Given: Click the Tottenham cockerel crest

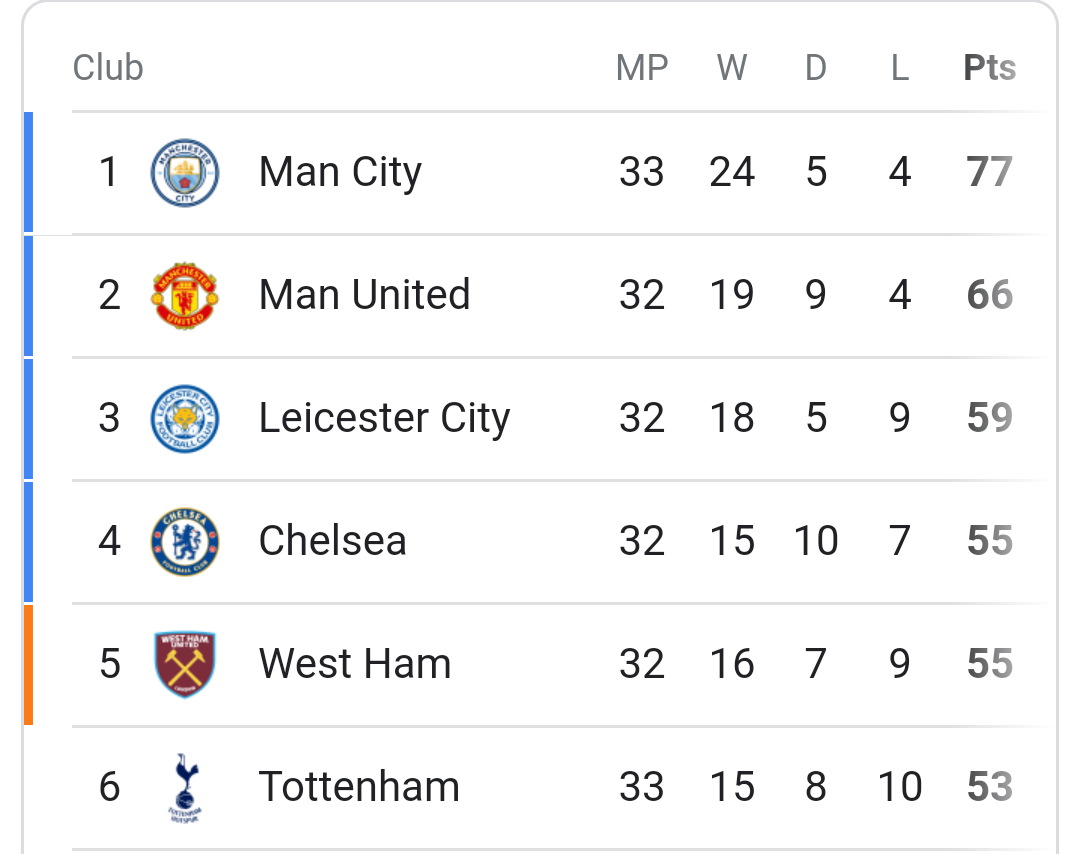Looking at the screenshot, I should pyautogui.click(x=185, y=787).
